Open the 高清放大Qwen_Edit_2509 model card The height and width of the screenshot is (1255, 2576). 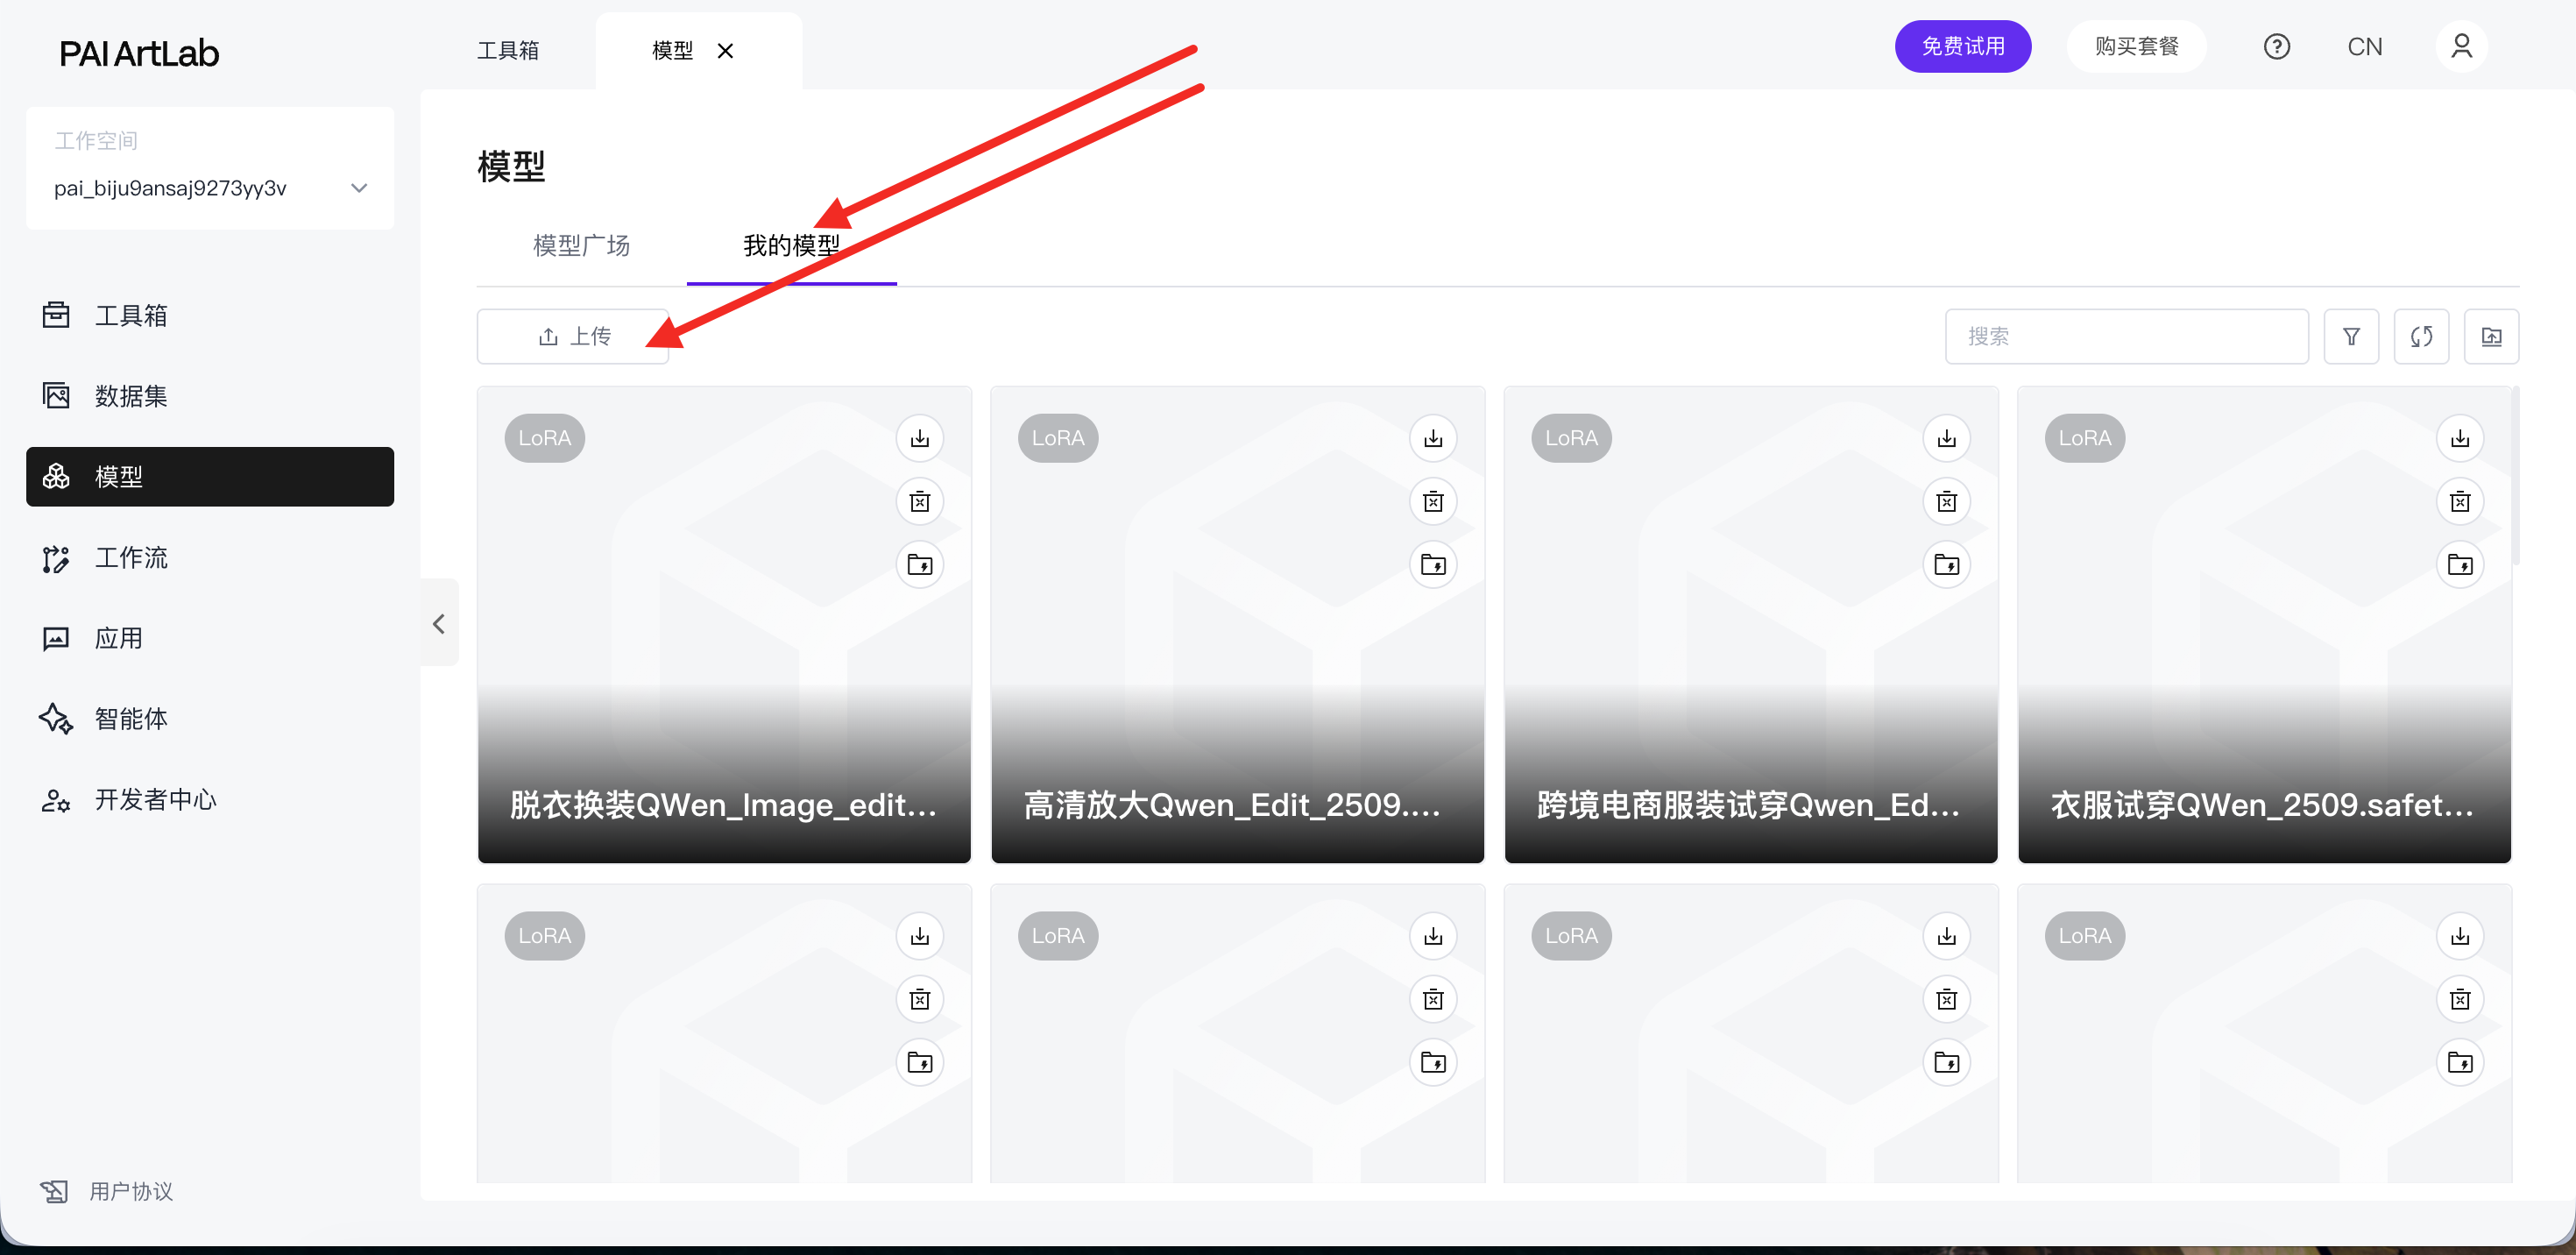pos(1237,624)
